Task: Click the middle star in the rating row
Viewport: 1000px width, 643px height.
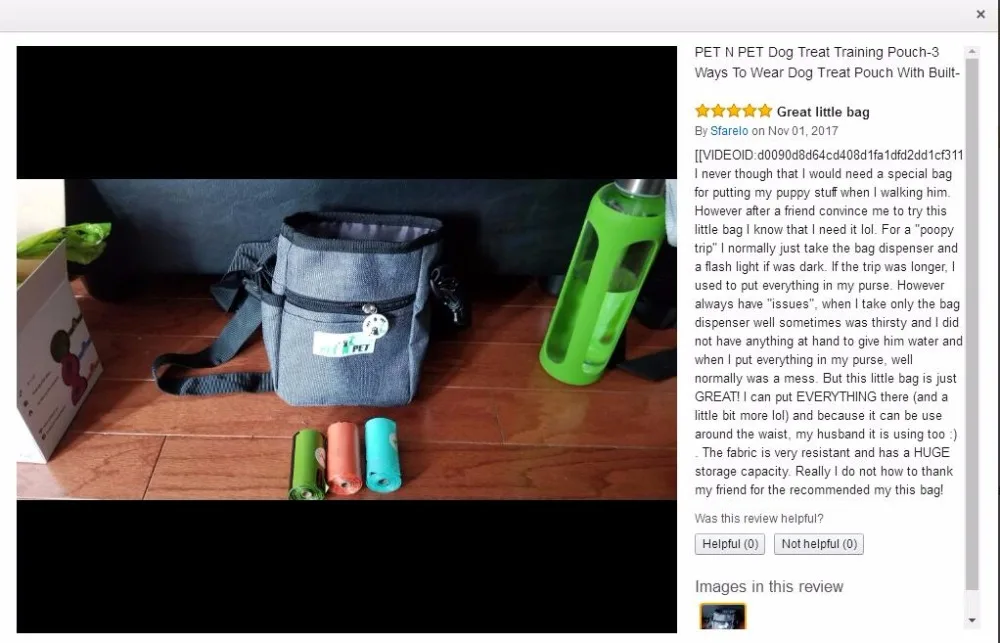Action: pyautogui.click(x=733, y=111)
